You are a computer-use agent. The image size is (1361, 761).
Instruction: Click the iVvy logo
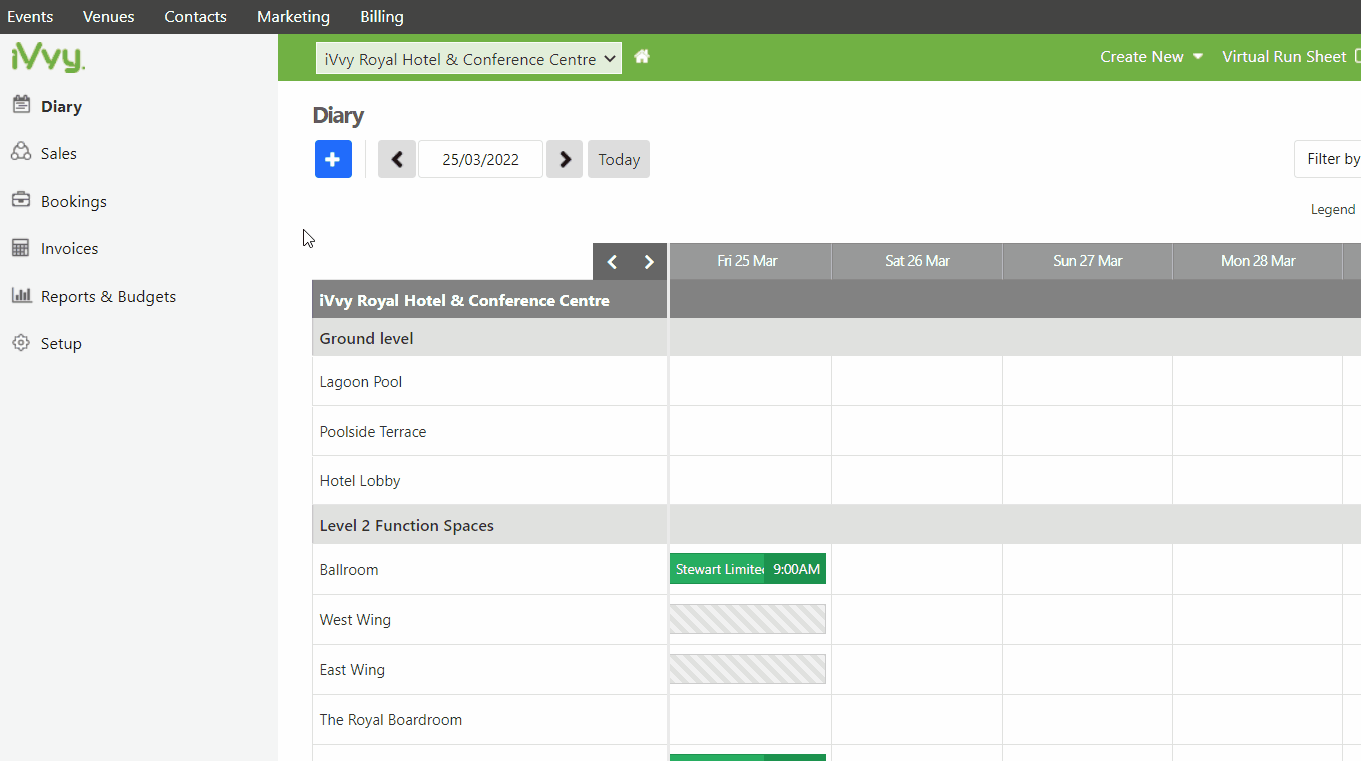(x=48, y=58)
